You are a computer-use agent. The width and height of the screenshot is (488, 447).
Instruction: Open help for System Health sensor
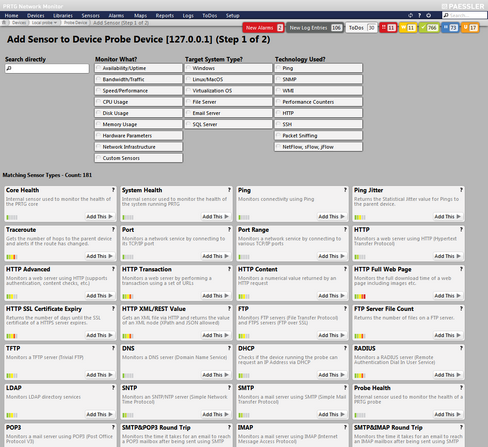229,190
